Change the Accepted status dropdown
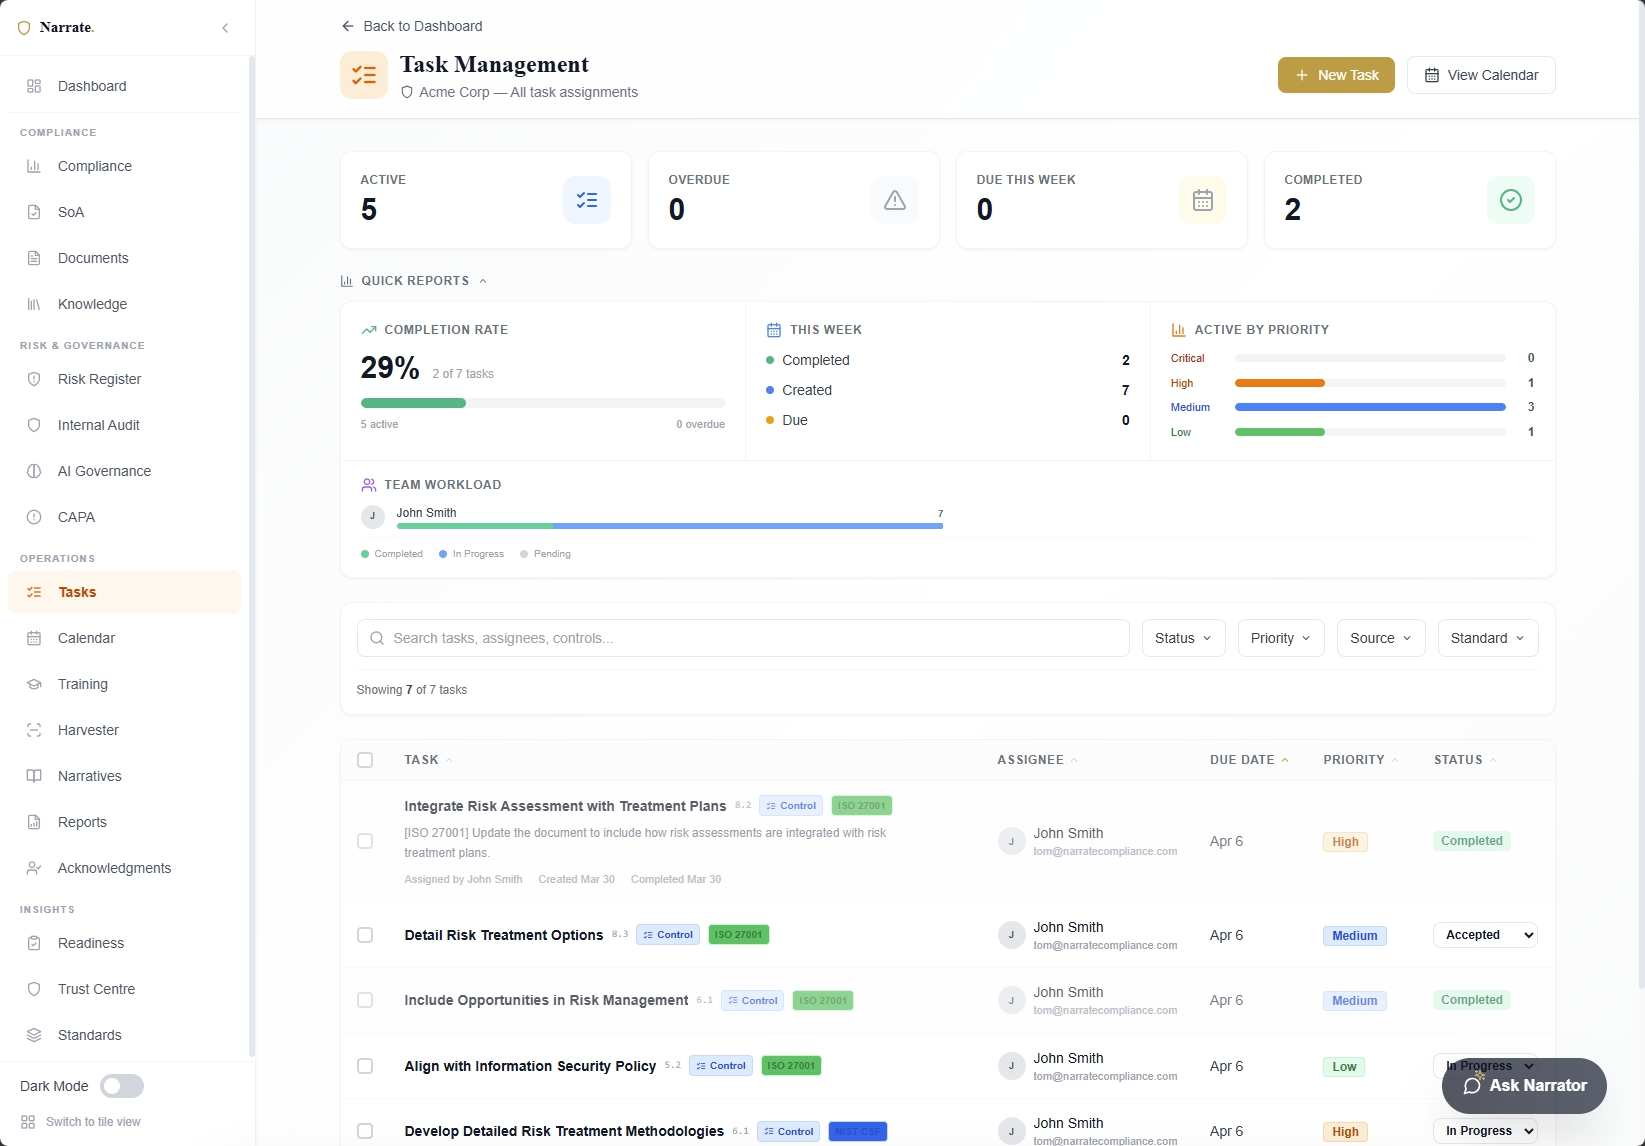The height and width of the screenshot is (1146, 1645). 1485,935
